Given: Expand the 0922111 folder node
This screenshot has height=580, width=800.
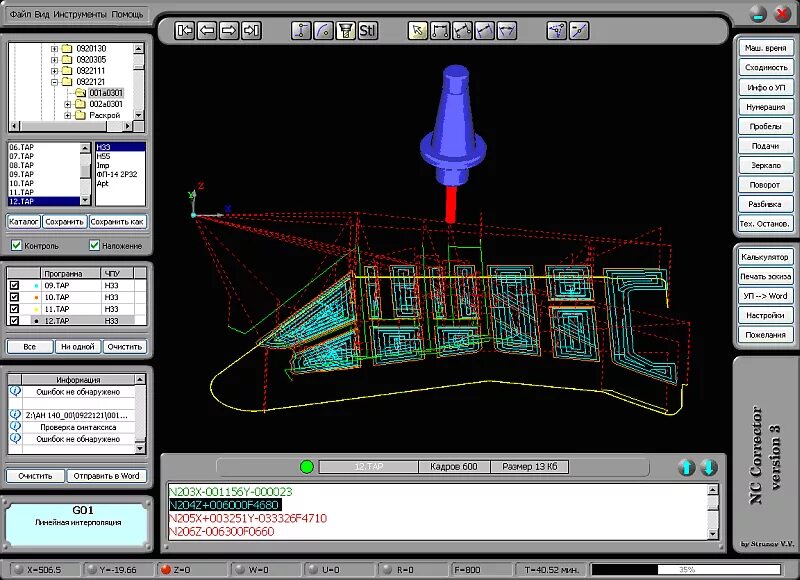Looking at the screenshot, I should pos(54,71).
